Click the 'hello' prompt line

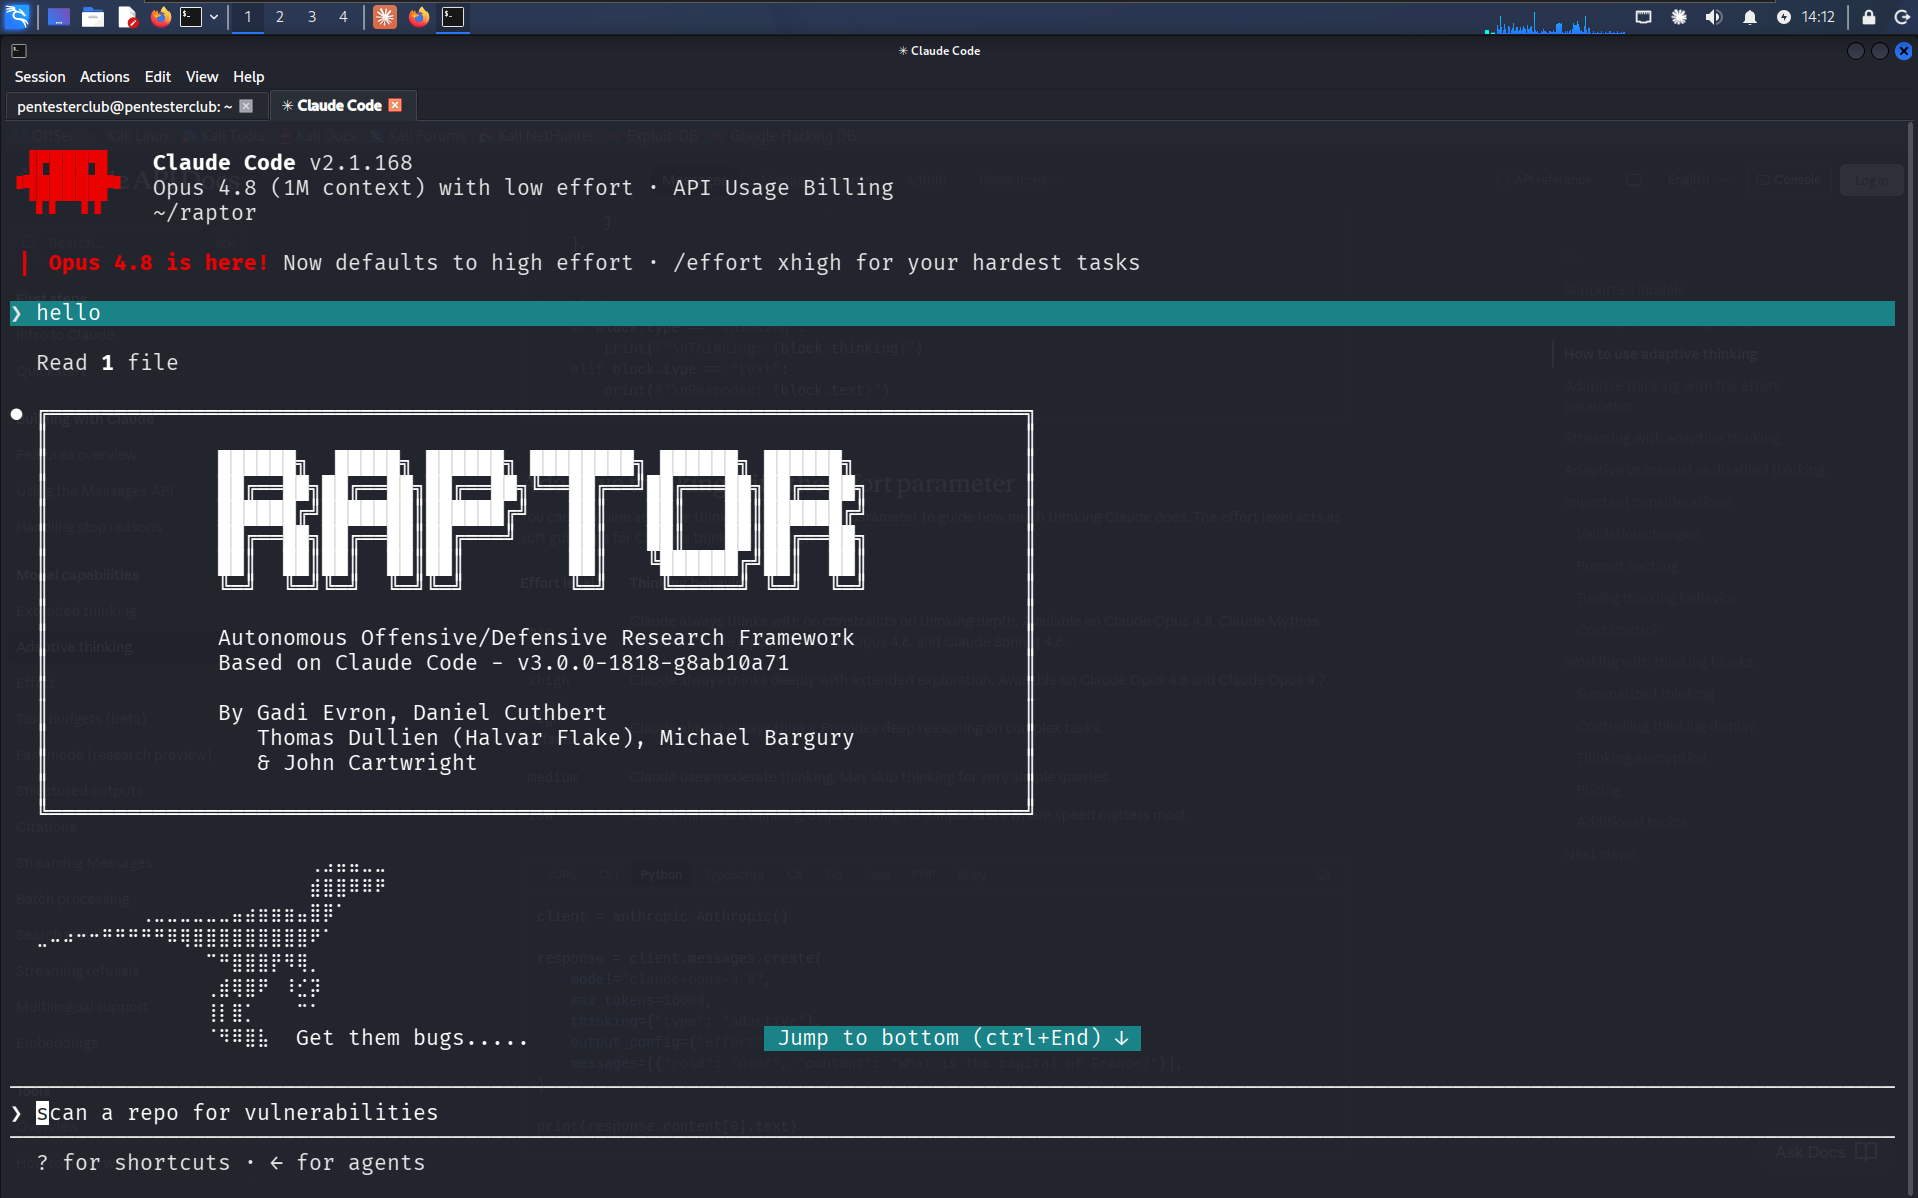coord(952,313)
